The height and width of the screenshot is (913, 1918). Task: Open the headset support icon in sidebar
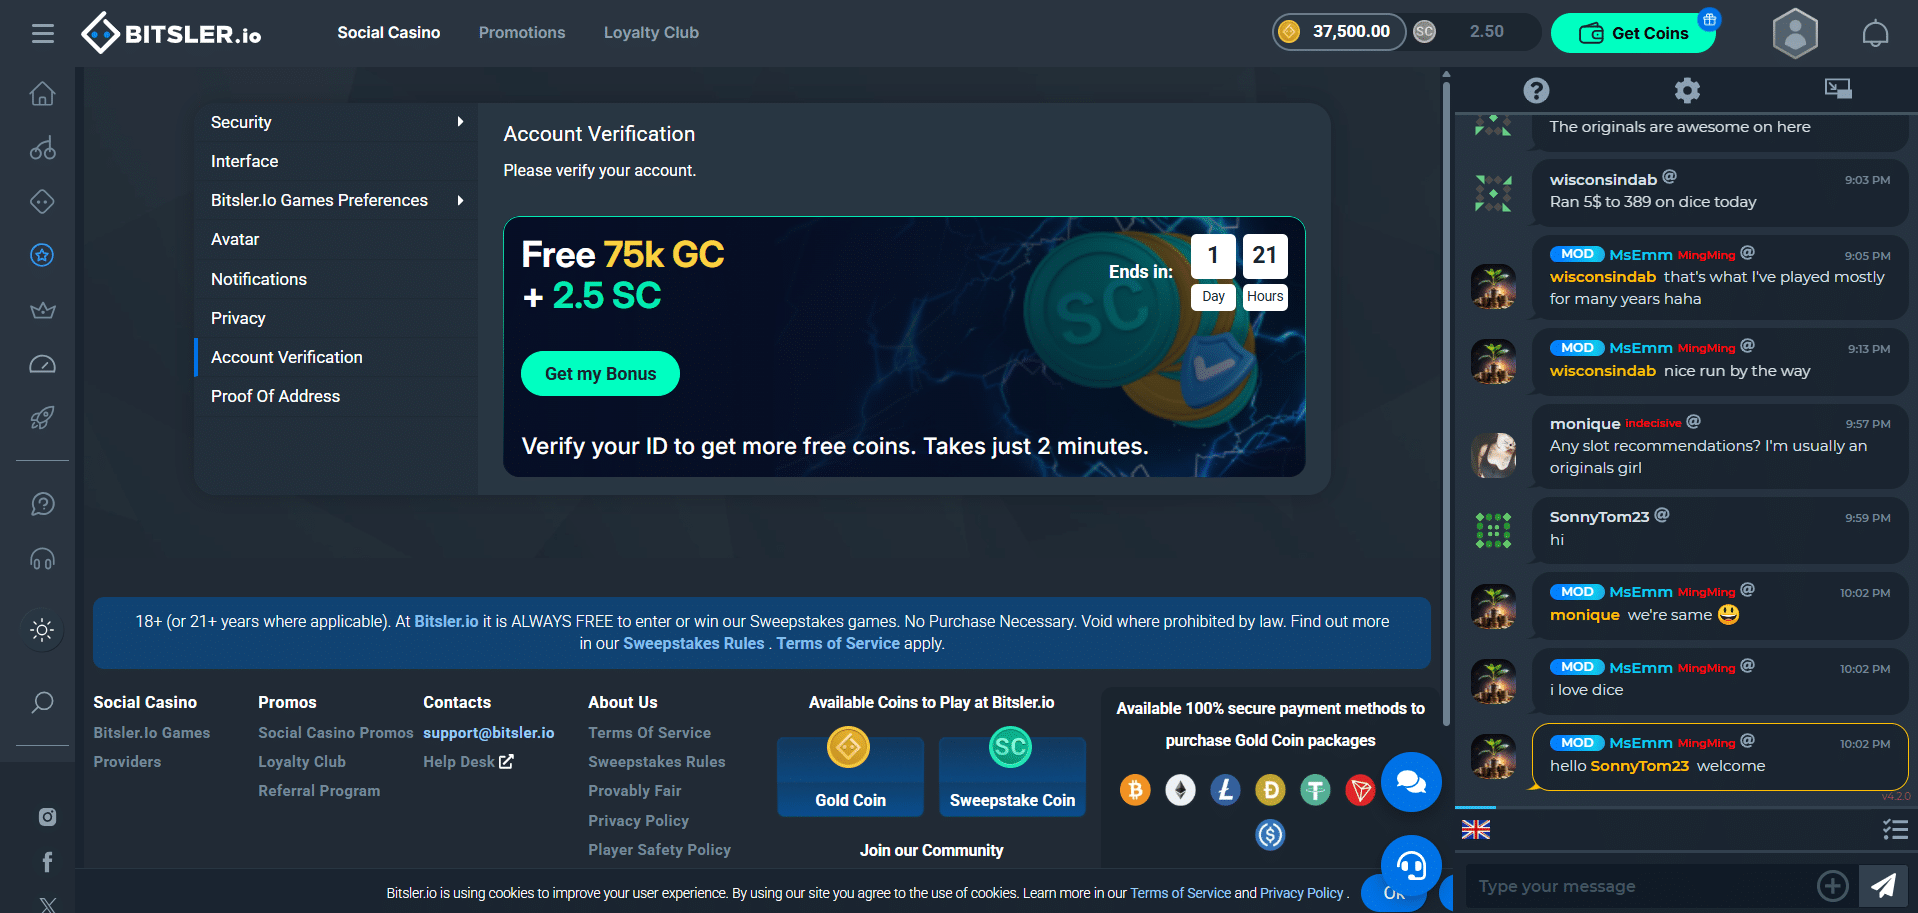42,558
